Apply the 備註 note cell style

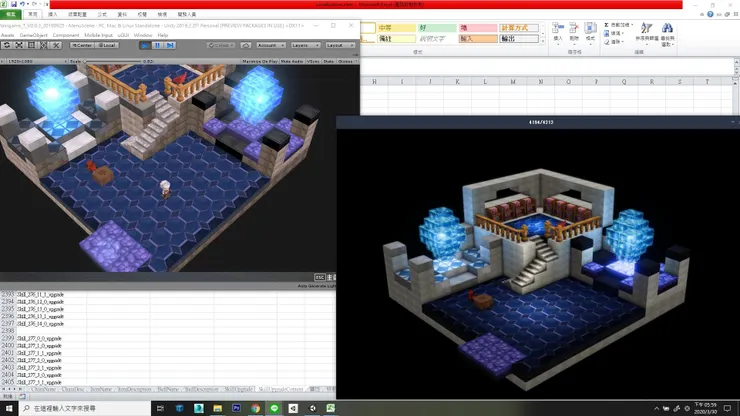point(396,39)
